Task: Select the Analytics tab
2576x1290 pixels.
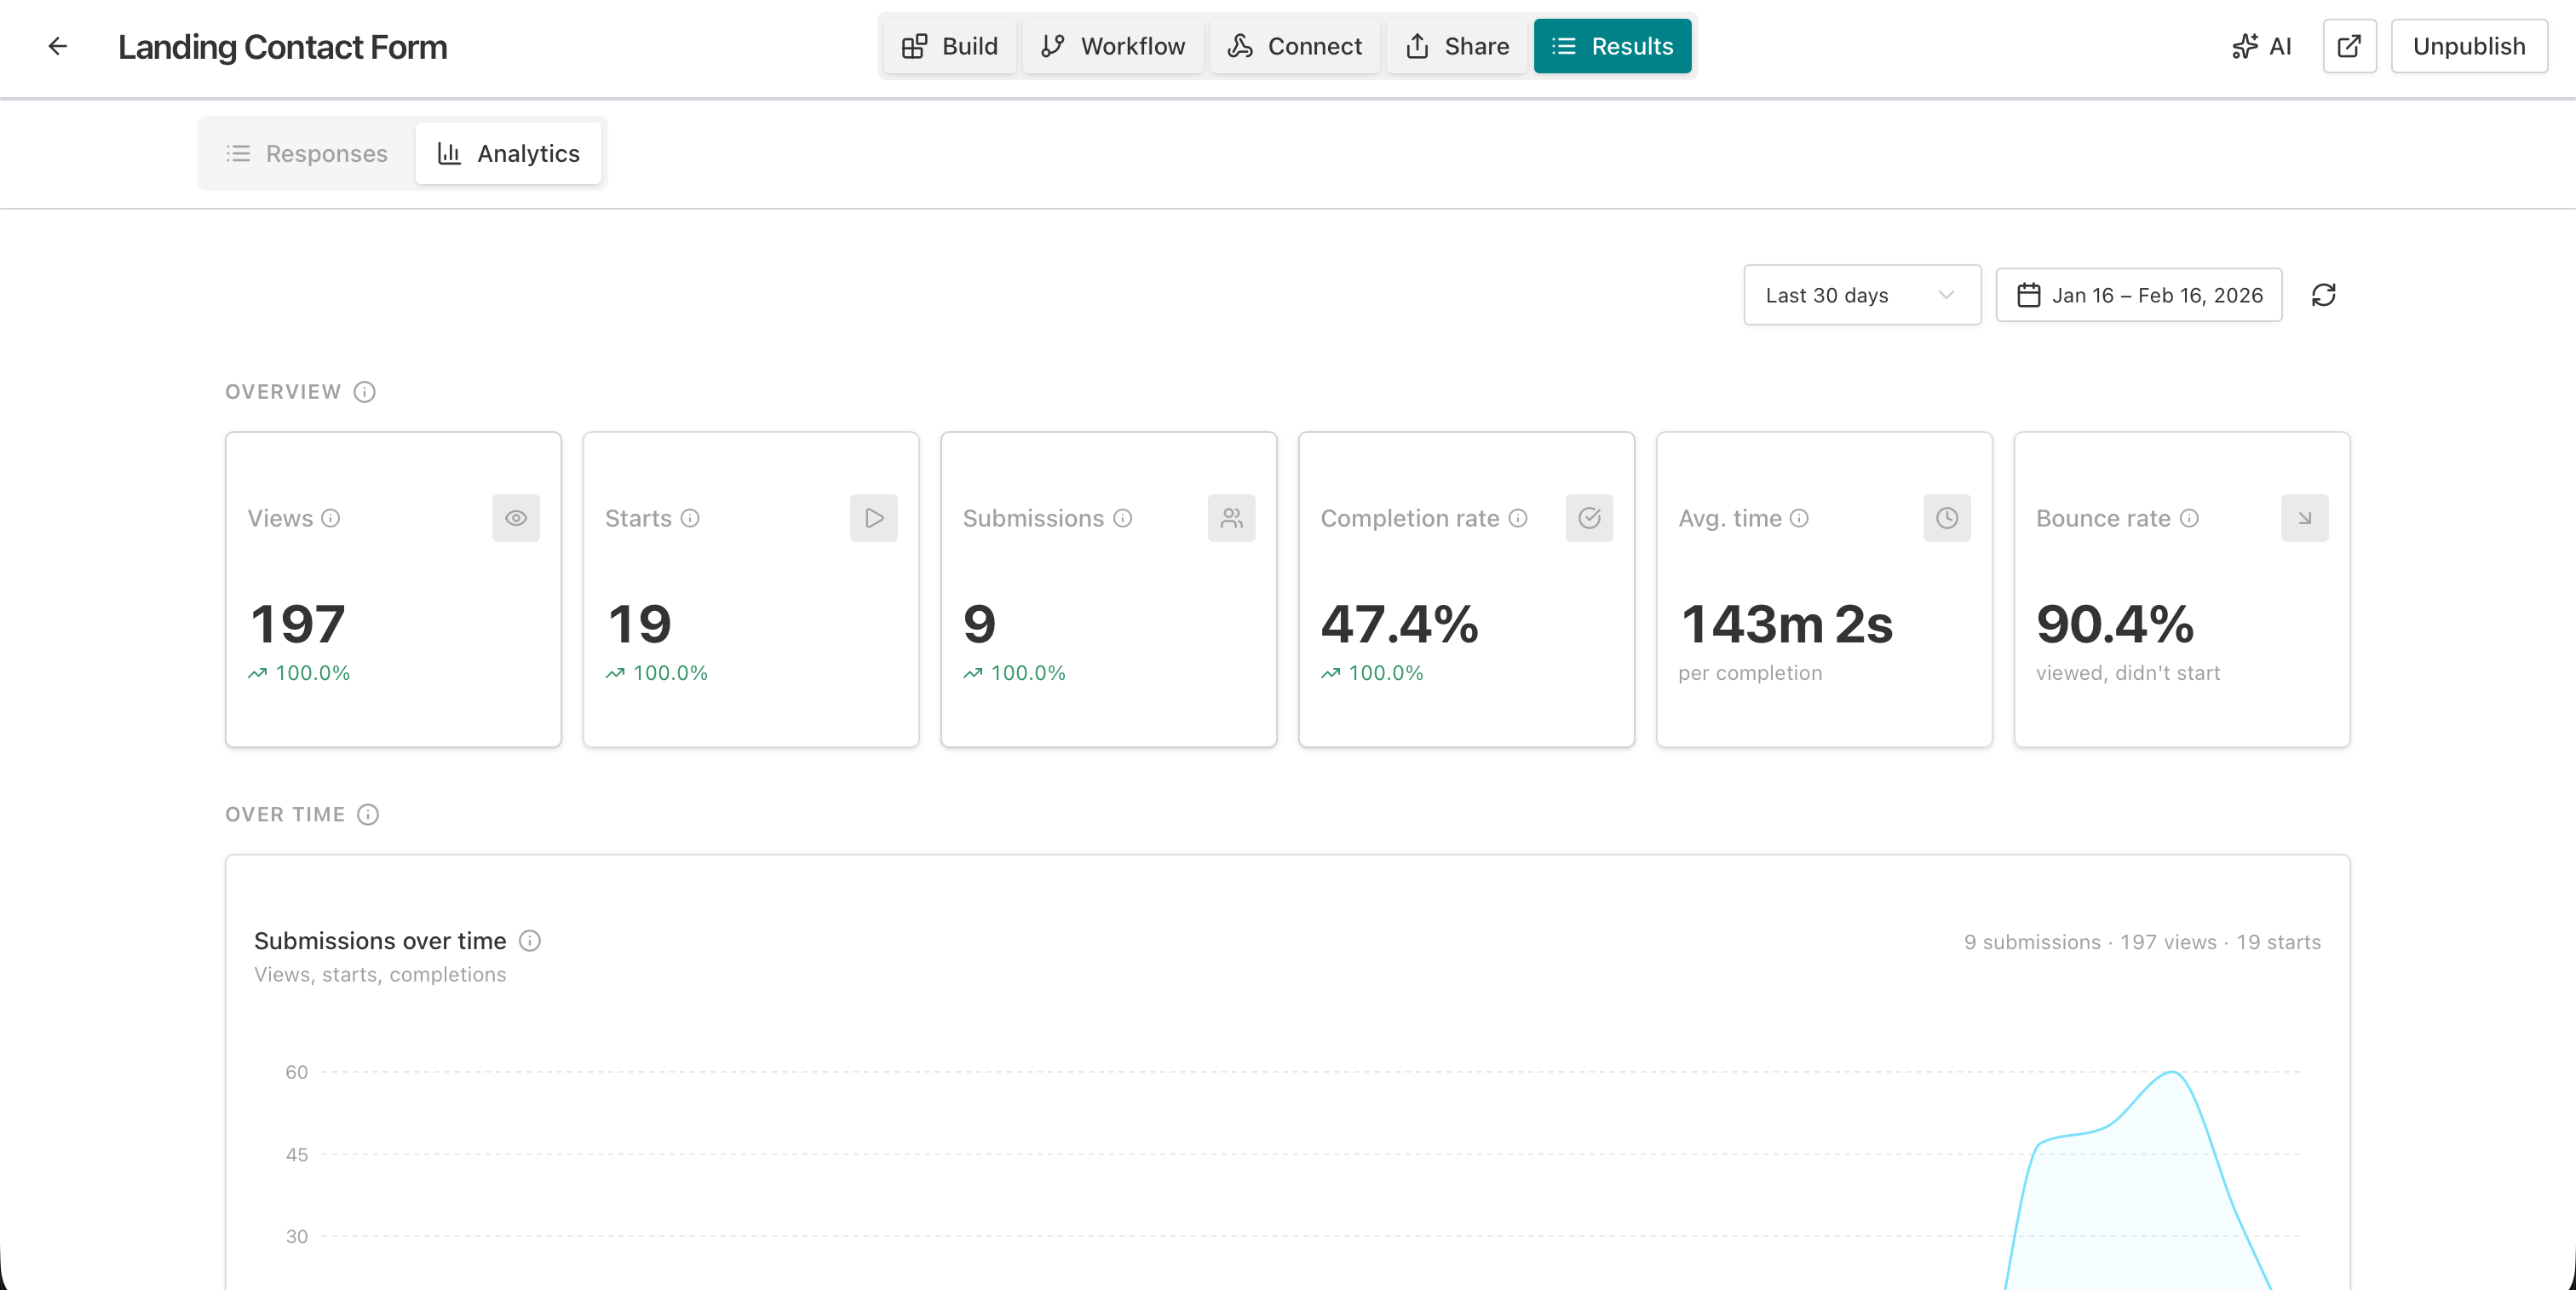Action: pyautogui.click(x=509, y=153)
